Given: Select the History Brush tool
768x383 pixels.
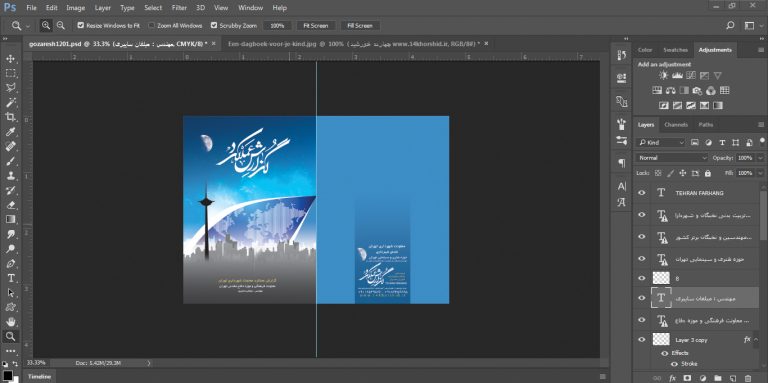Looking at the screenshot, I should click(10, 191).
